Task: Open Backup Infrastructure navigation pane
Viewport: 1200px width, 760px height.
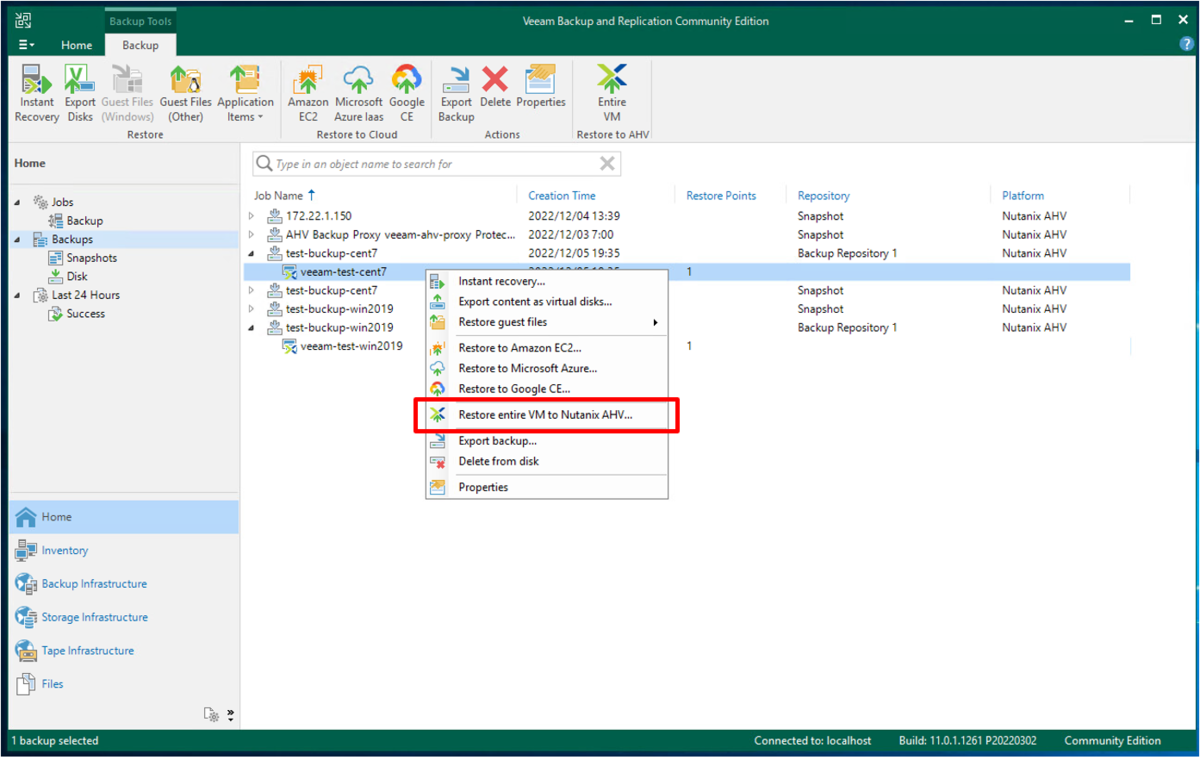Action: pos(124,584)
